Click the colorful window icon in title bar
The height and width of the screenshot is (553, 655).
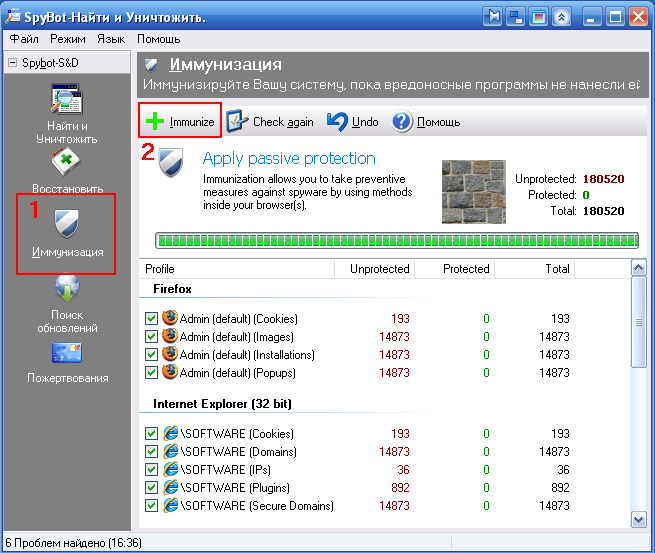point(538,17)
